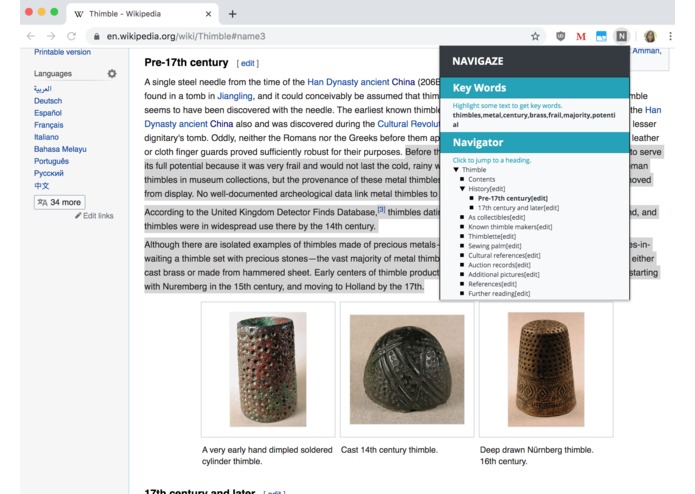Open the Cast 14th century thimble image
This screenshot has width=695, height=494.
pyautogui.click(x=407, y=370)
